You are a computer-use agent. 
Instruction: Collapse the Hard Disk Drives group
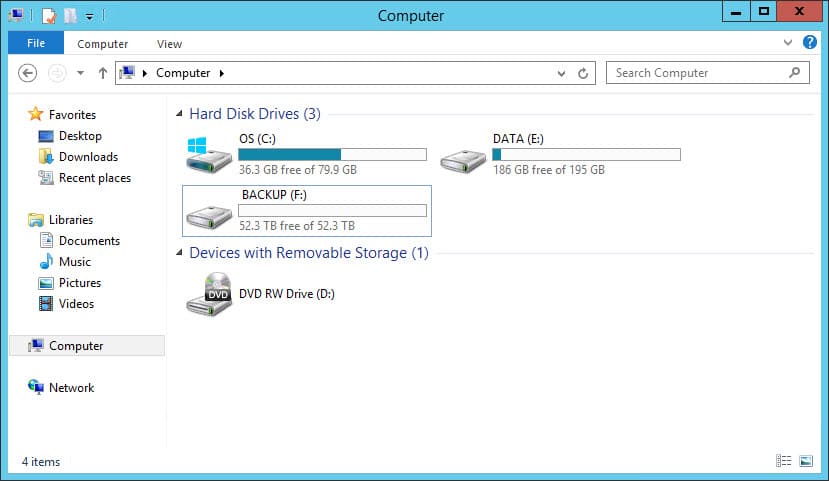coord(179,113)
